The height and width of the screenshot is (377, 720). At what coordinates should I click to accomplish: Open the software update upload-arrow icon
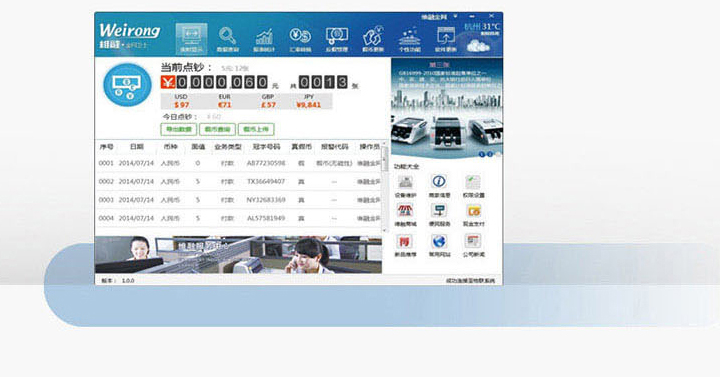(445, 39)
